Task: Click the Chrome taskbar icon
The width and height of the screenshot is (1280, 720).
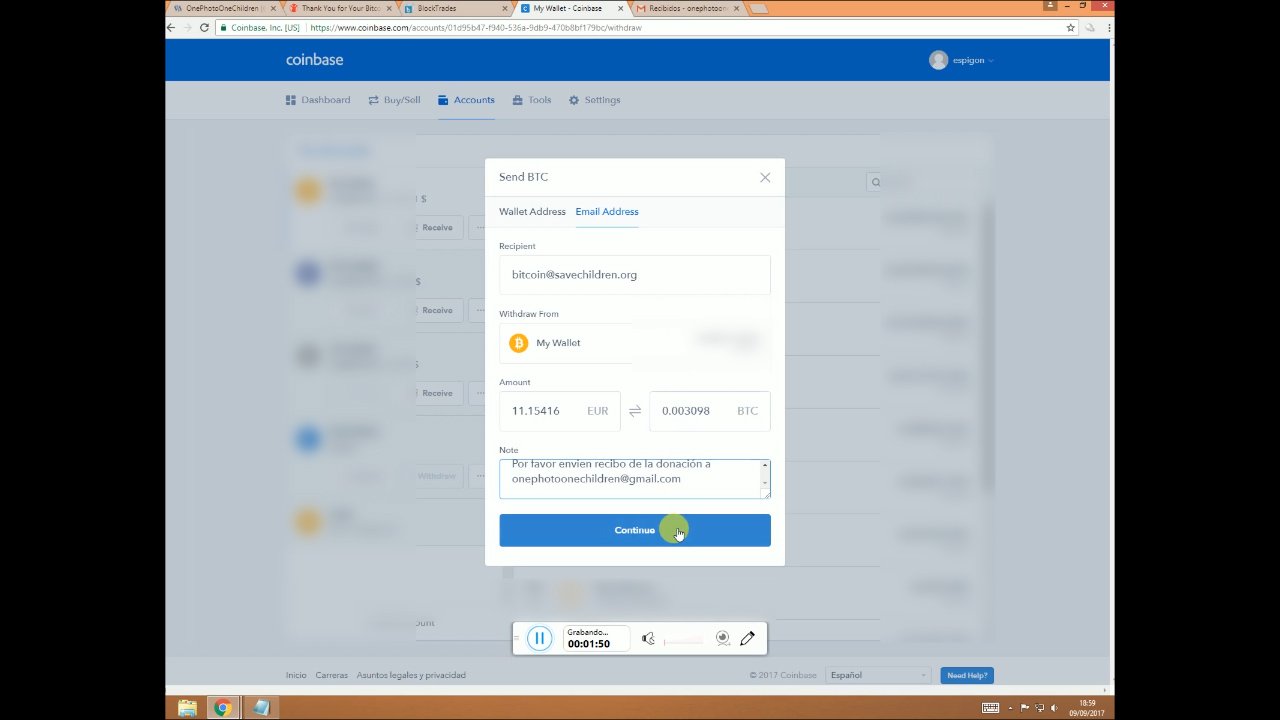Action: pos(223,708)
